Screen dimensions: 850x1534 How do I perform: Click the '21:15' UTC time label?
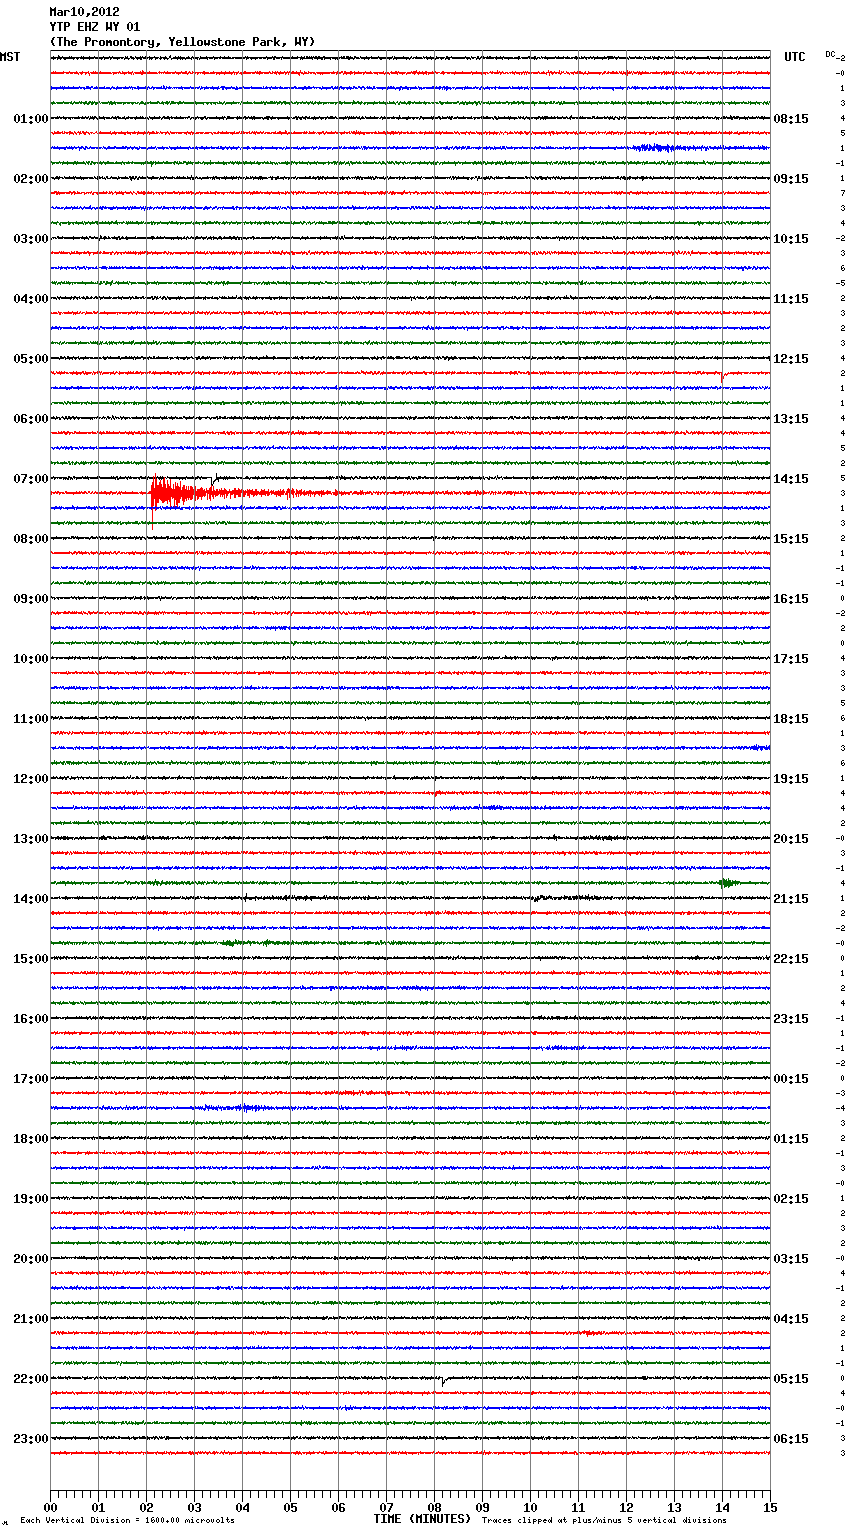pyautogui.click(x=791, y=899)
